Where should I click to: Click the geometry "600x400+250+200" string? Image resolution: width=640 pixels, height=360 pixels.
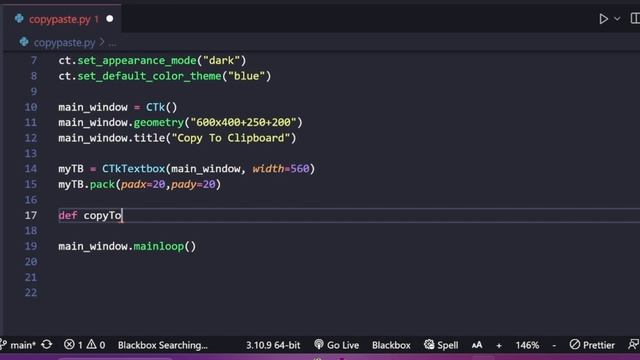point(243,122)
